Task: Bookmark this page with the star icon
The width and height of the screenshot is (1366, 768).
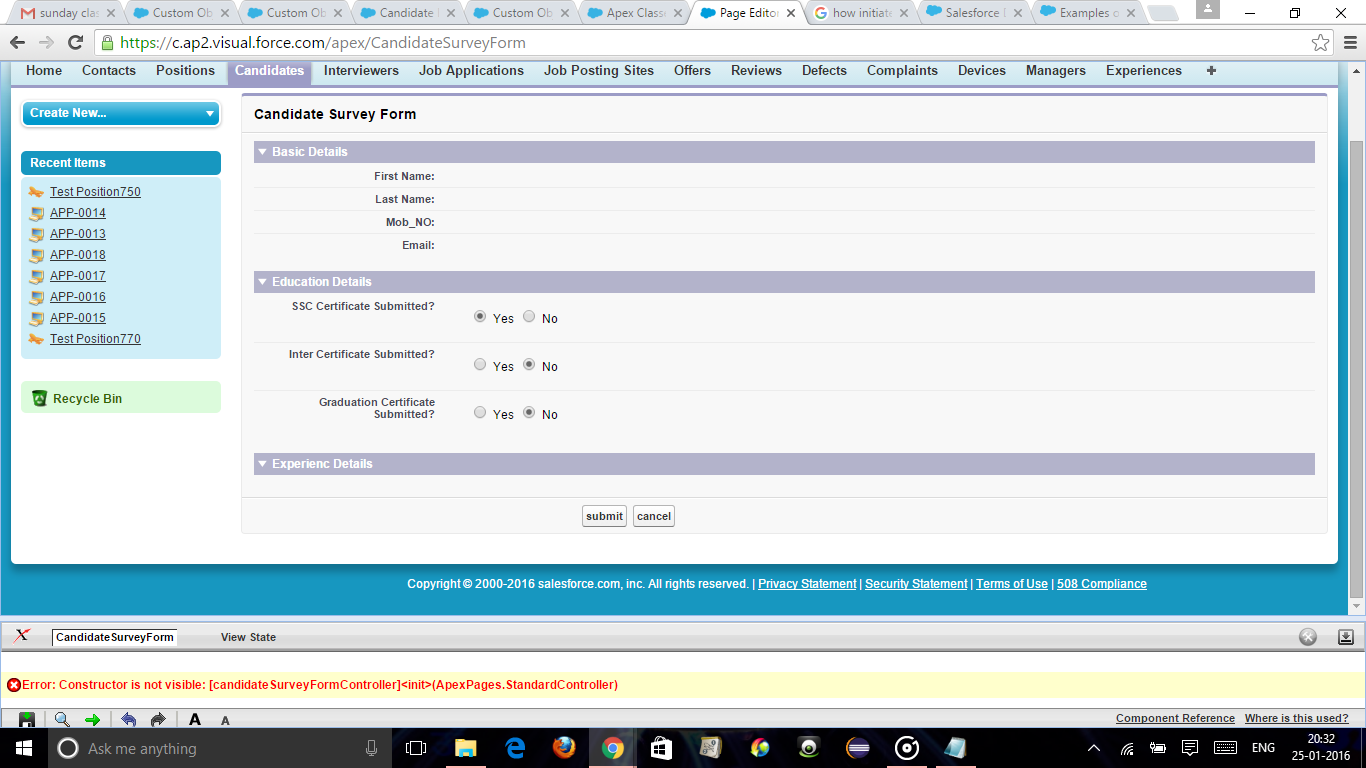Action: pos(1321,43)
